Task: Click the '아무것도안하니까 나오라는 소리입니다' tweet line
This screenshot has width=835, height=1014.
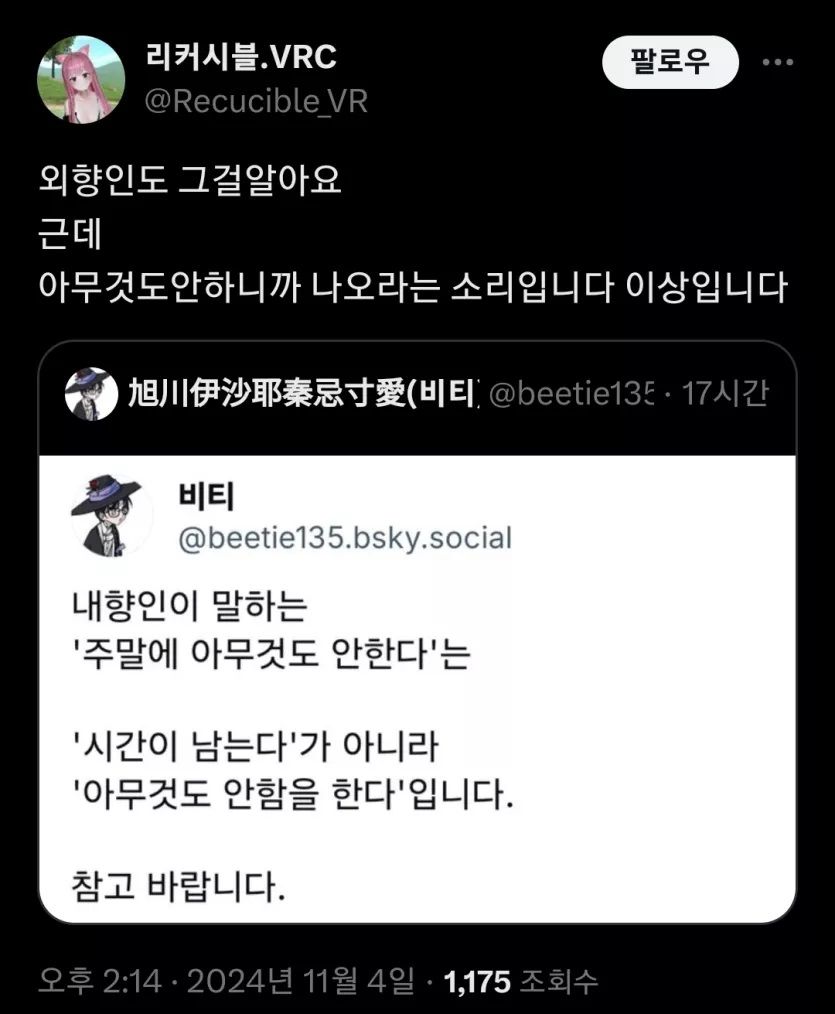Action: (413, 288)
